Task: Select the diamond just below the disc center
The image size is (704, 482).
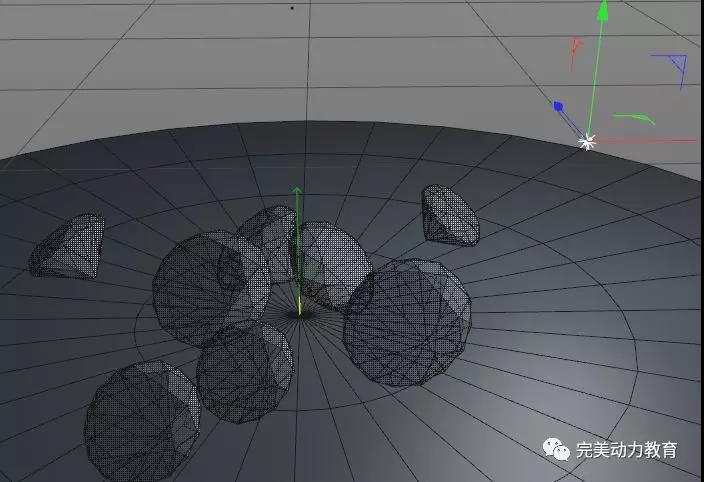Action: click(244, 372)
